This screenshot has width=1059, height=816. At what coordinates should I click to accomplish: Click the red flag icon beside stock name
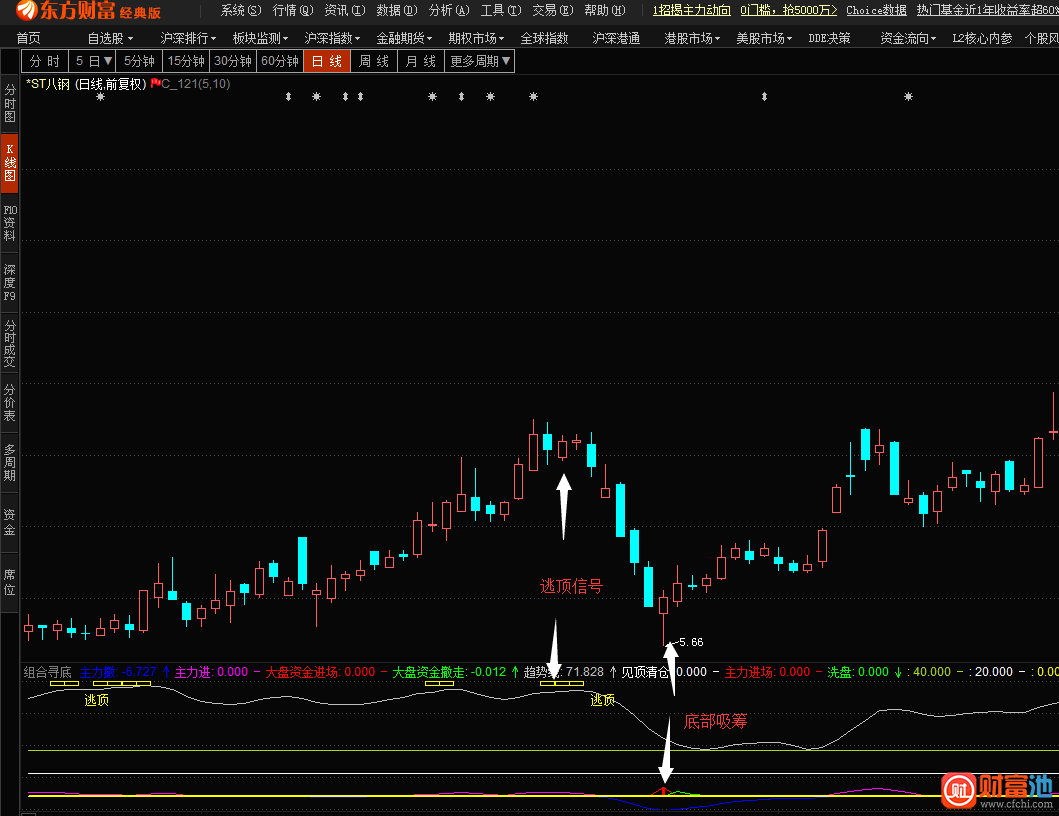pos(155,84)
